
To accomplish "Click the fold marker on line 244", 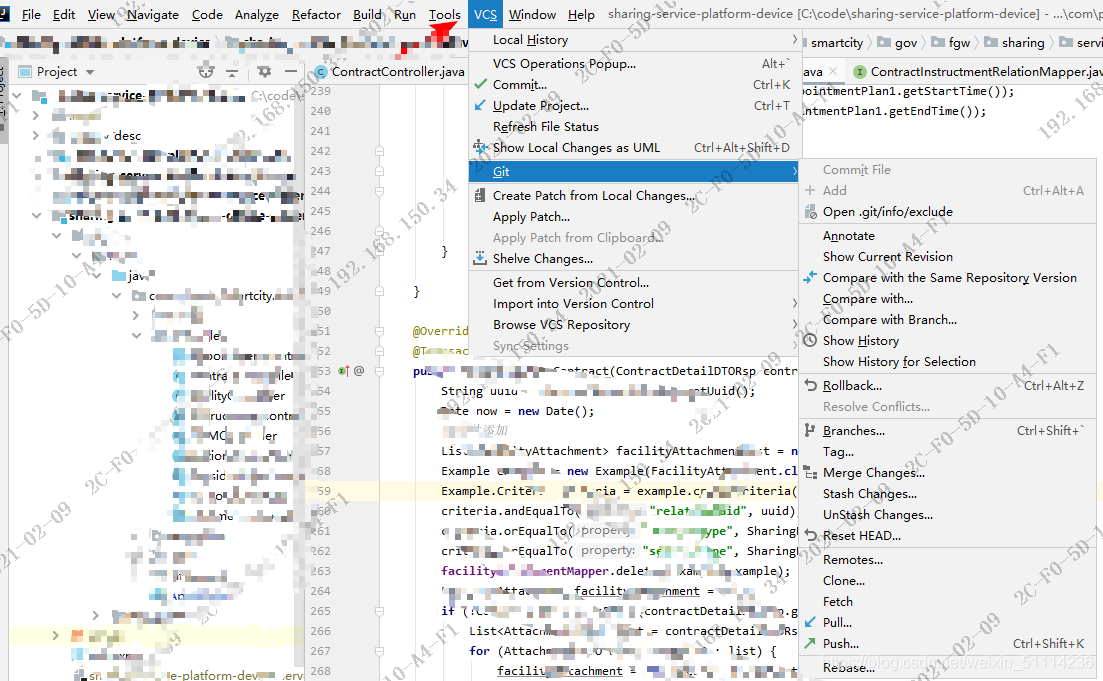I will [379, 191].
